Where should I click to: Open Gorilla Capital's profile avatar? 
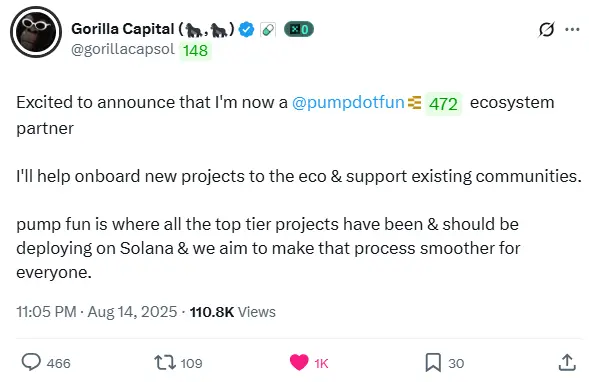click(x=36, y=32)
